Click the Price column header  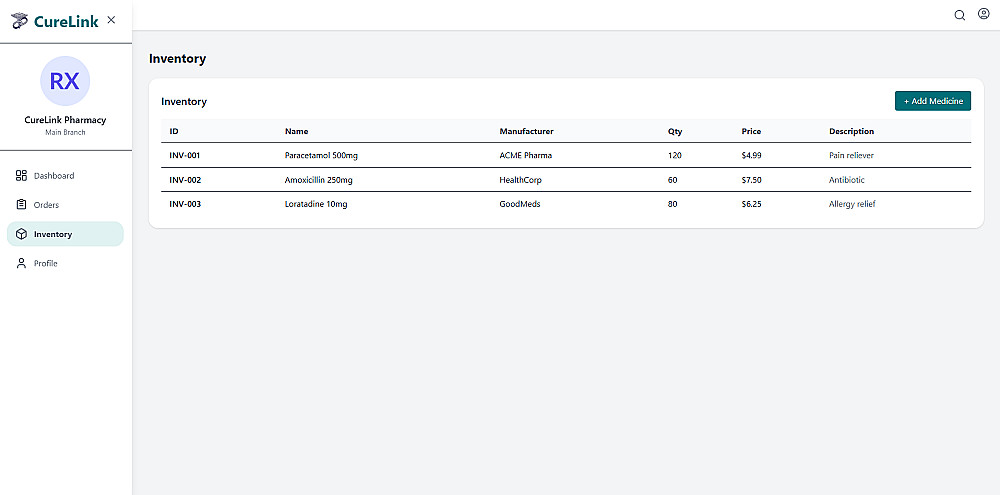point(751,131)
